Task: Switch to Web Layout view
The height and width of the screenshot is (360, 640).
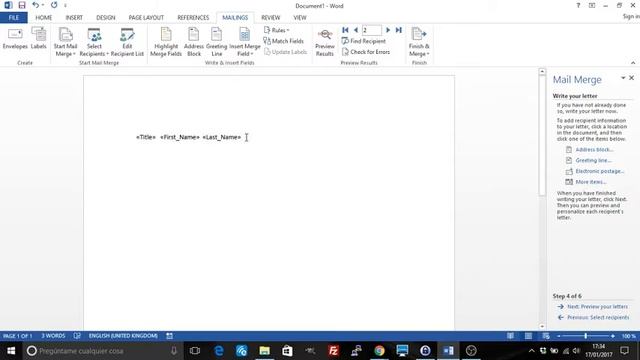Action: (546, 336)
